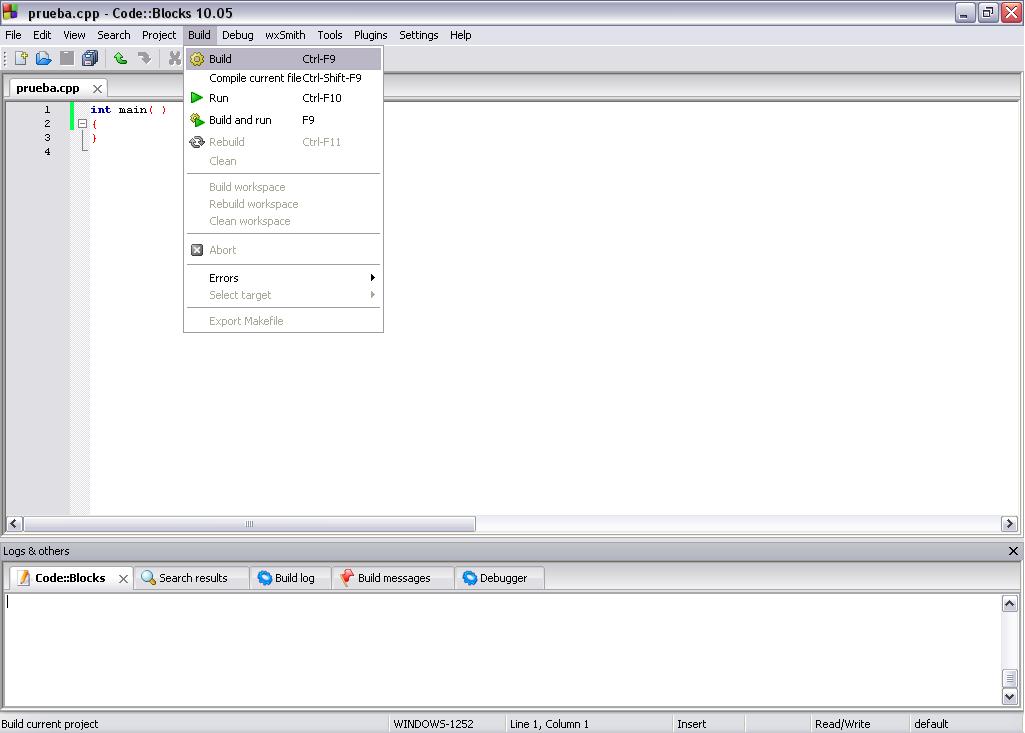This screenshot has height=733, width=1025.
Task: Click the Save all files toolbar icon
Action: click(x=90, y=58)
